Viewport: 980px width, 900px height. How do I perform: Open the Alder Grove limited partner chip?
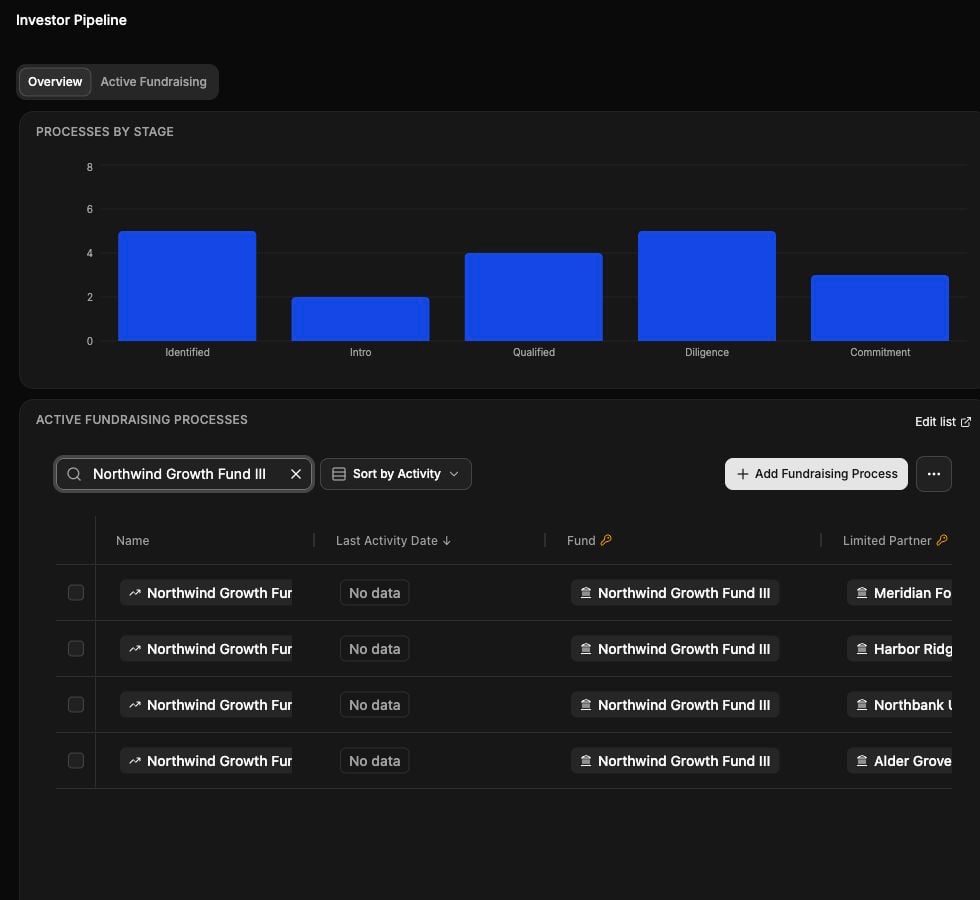(x=899, y=761)
